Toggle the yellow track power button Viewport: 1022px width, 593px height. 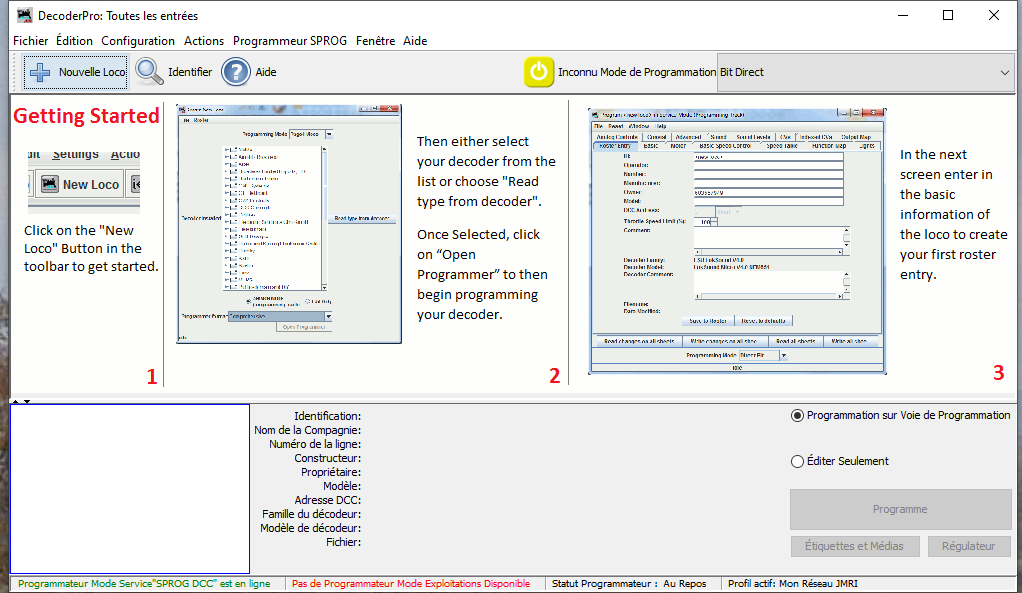538,72
